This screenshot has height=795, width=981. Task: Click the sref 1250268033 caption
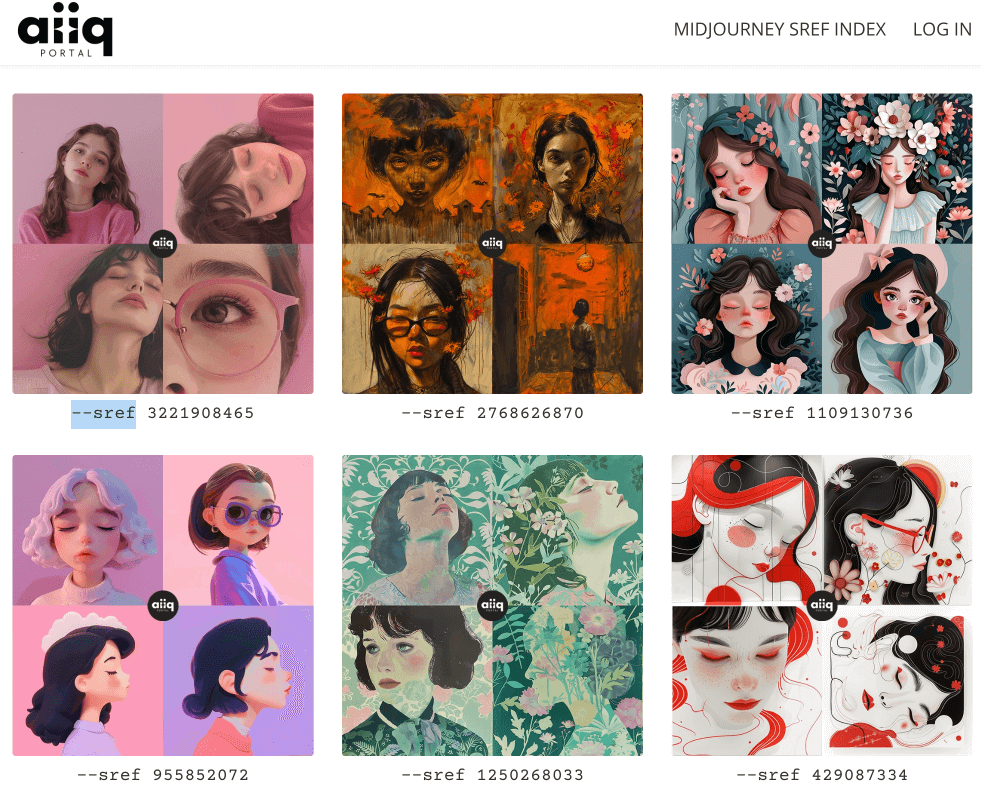(x=492, y=775)
